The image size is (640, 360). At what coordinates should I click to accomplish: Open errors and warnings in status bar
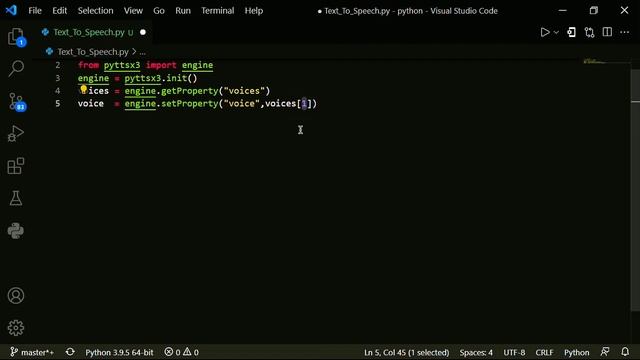pos(182,352)
